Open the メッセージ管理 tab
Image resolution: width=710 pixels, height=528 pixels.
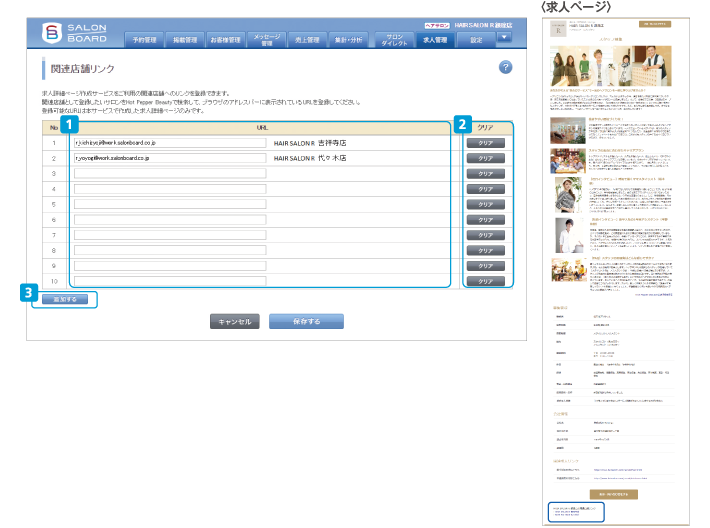pos(266,40)
